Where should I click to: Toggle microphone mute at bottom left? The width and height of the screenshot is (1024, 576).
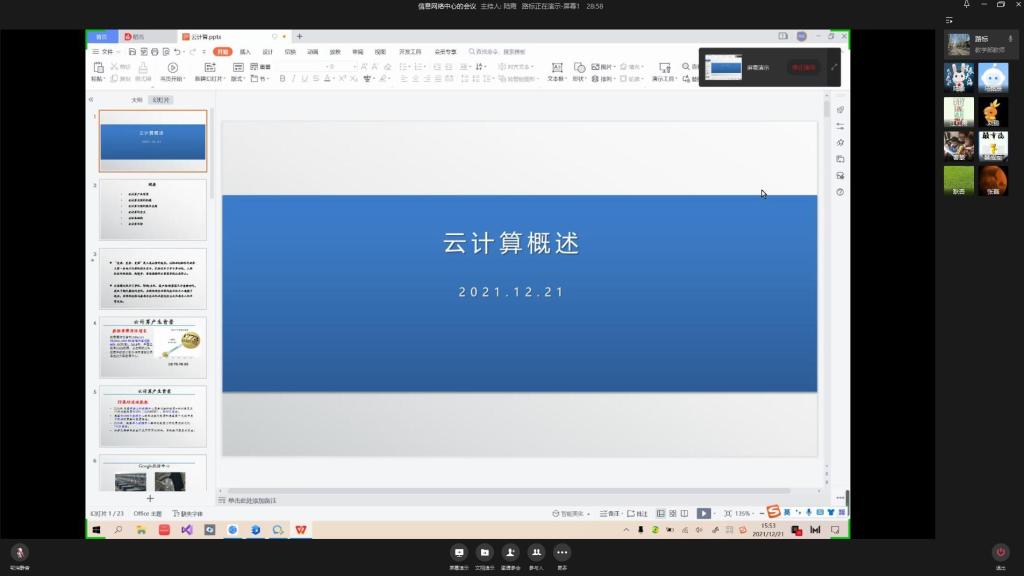[x=19, y=552]
